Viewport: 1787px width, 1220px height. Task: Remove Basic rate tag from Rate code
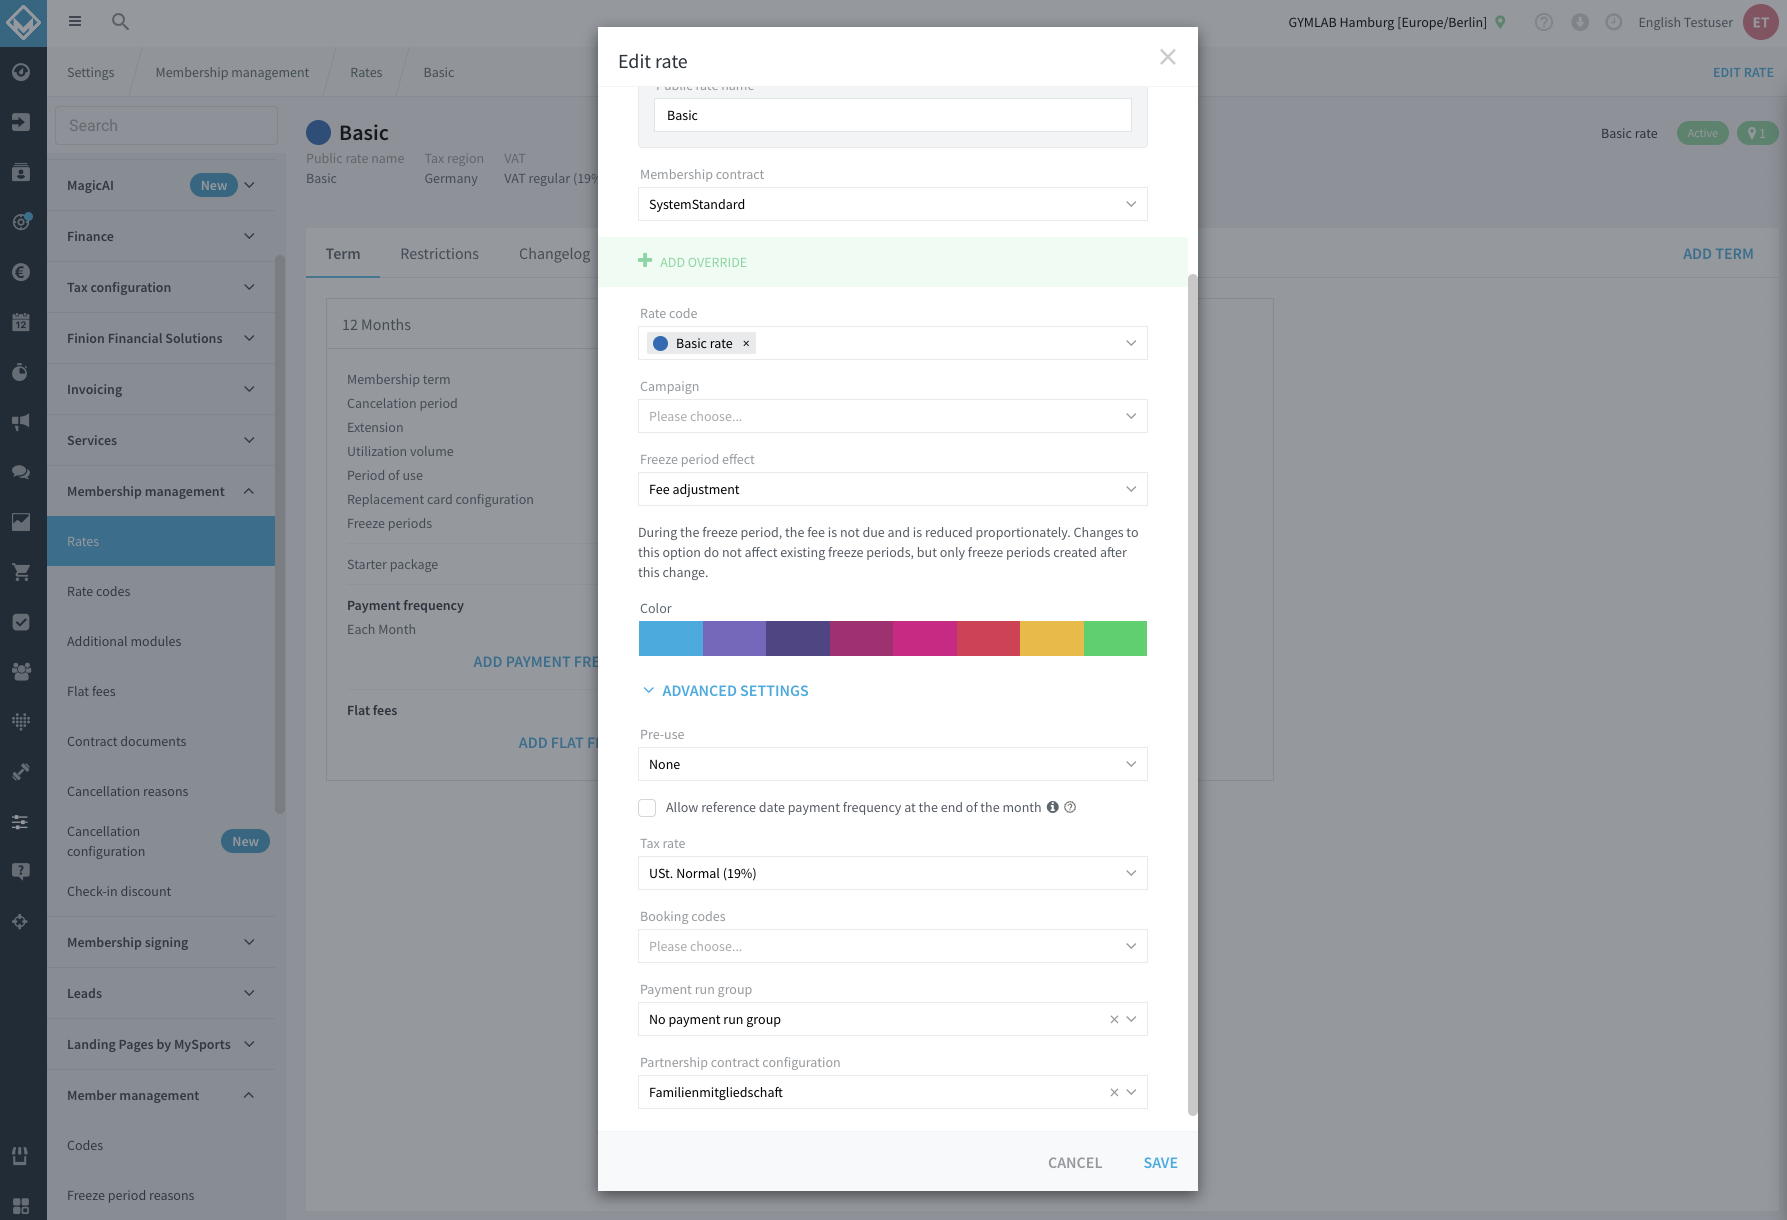pyautogui.click(x=746, y=343)
